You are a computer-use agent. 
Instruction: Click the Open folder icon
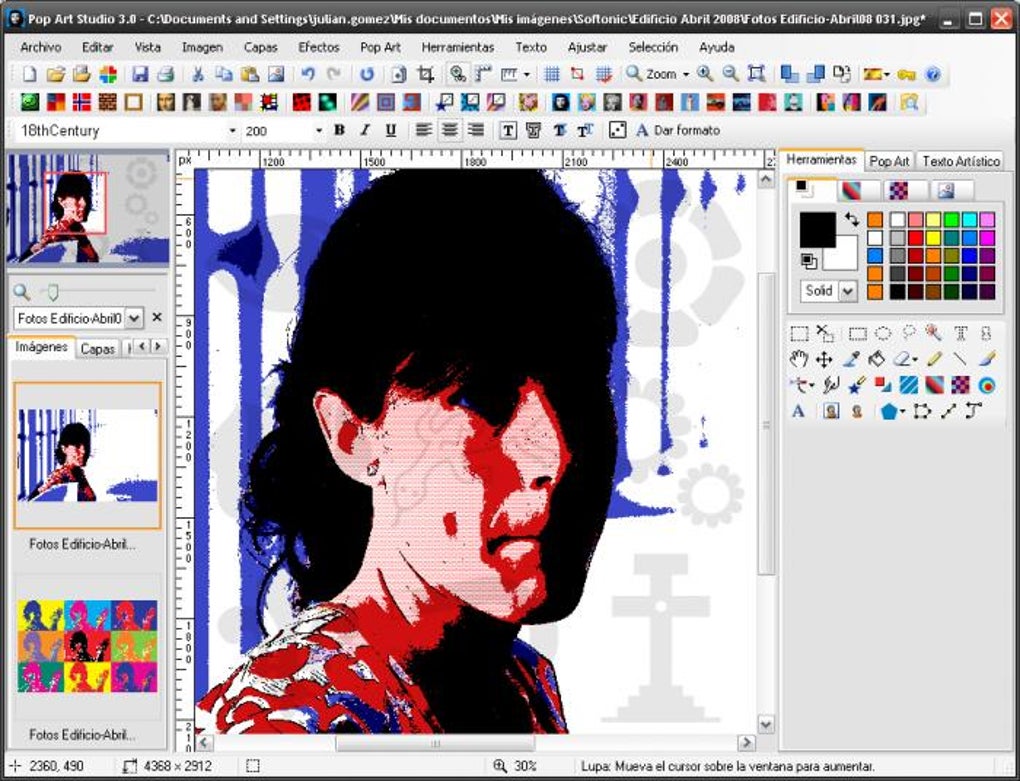[55, 74]
